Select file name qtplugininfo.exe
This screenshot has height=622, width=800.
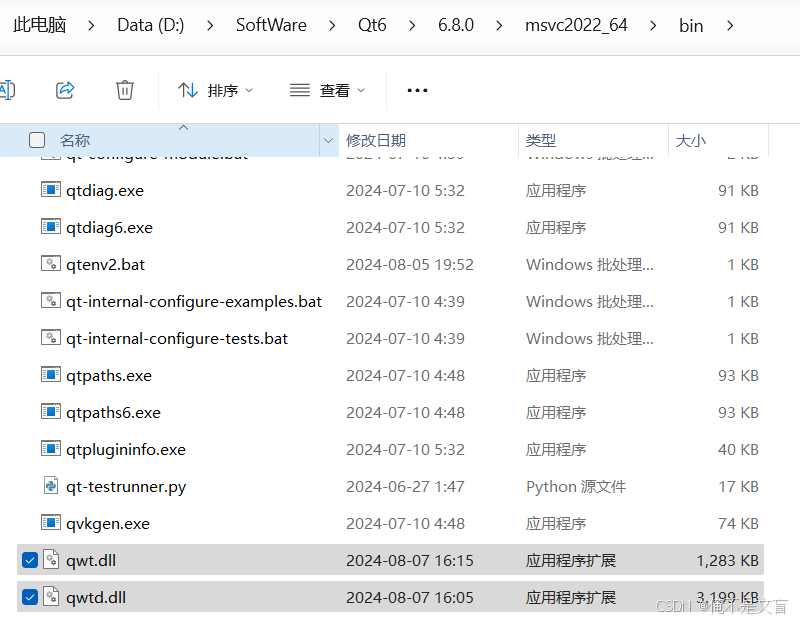[126, 450]
